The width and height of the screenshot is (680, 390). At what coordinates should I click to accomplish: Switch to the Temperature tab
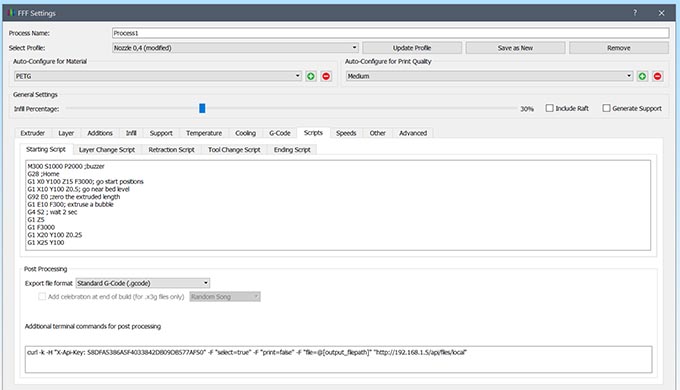point(204,133)
